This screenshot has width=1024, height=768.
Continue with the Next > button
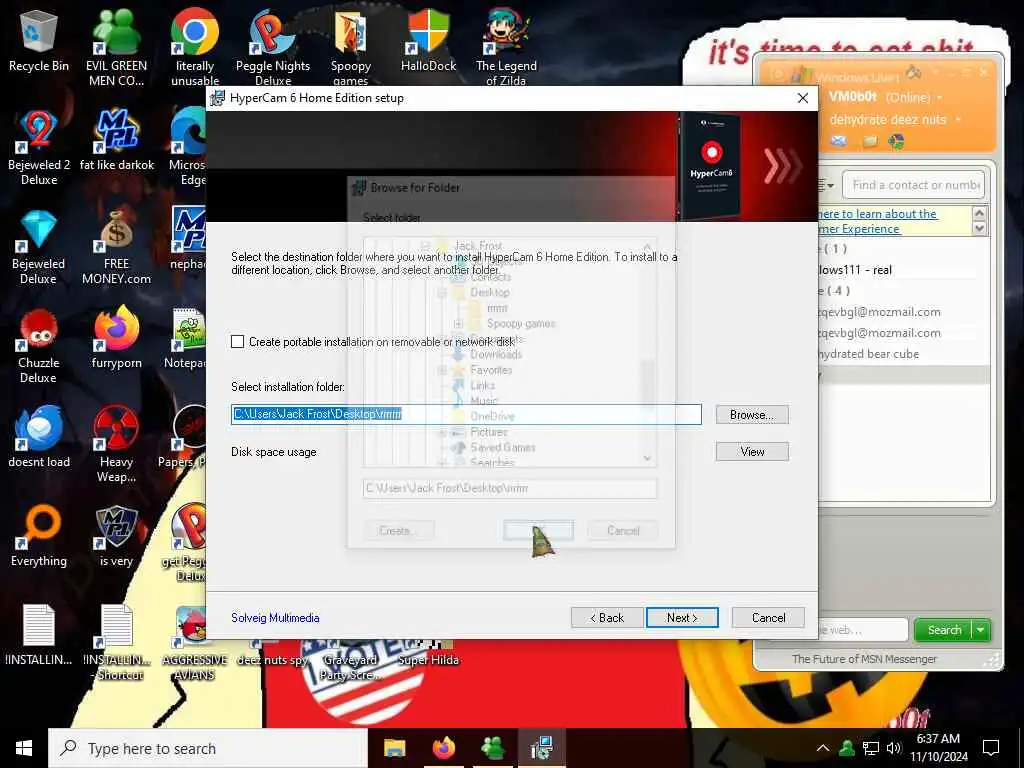coord(682,618)
